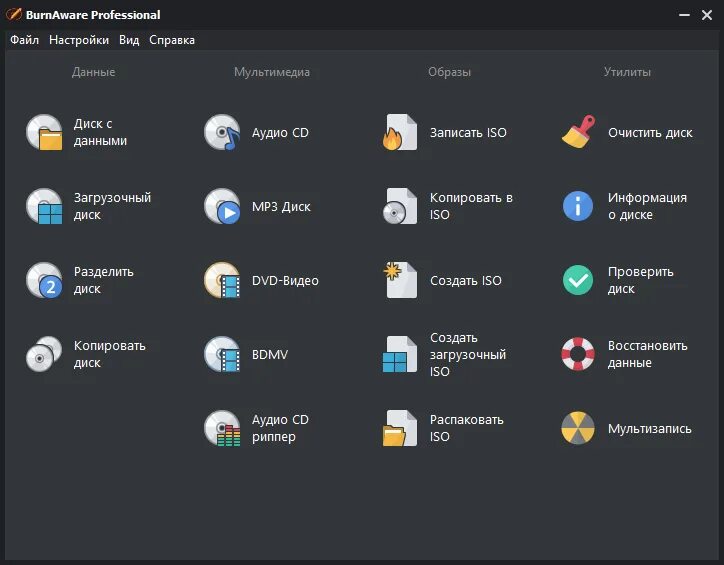Click the Аудио CD риппер label
Image resolution: width=724 pixels, height=565 pixels.
click(280, 428)
